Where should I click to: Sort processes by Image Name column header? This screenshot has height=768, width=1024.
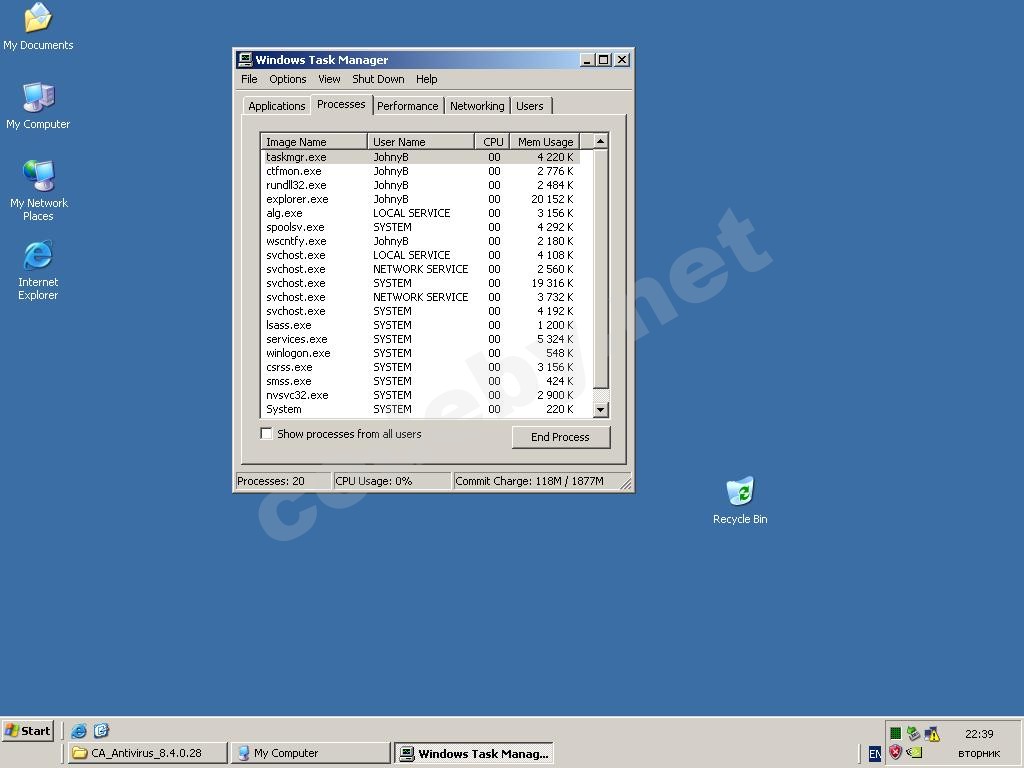click(313, 142)
